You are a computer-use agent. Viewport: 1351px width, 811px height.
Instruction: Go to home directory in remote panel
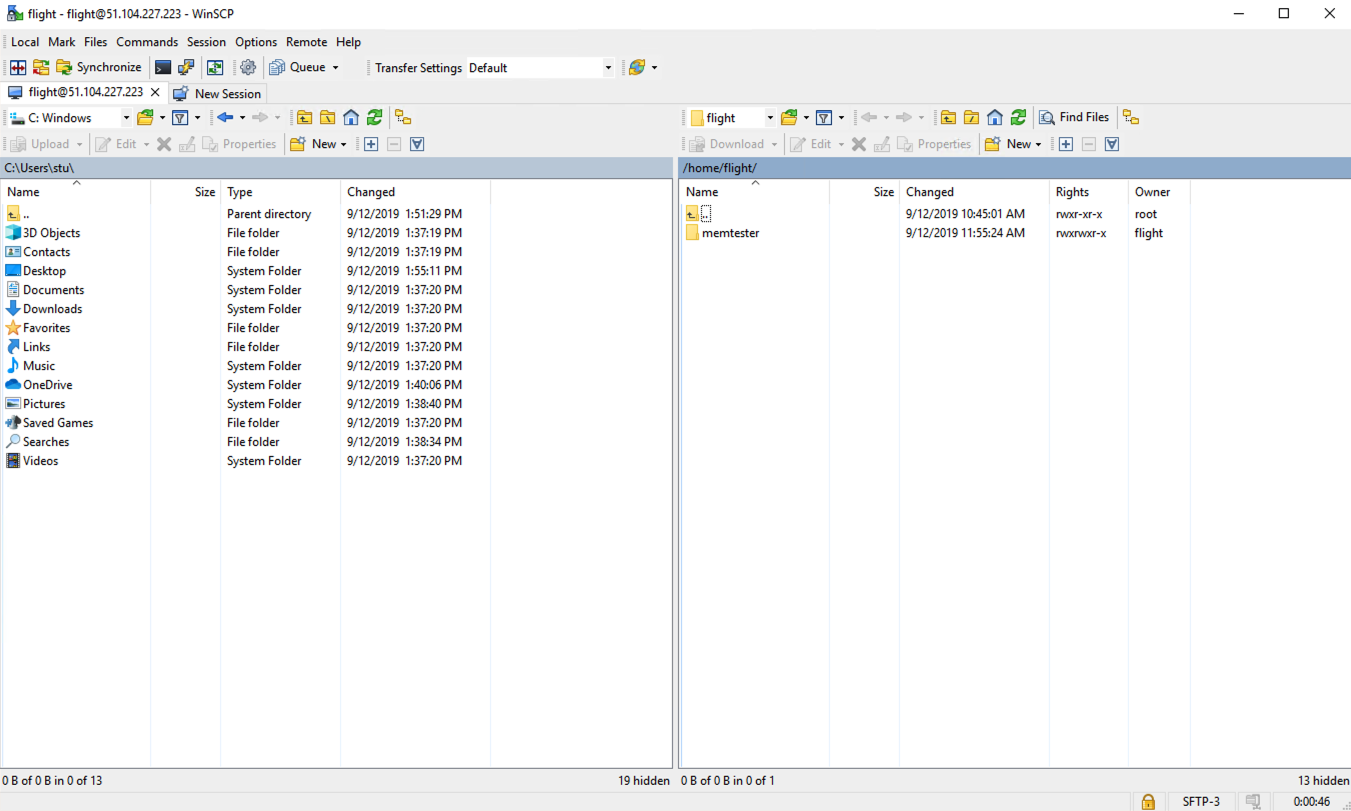995,118
